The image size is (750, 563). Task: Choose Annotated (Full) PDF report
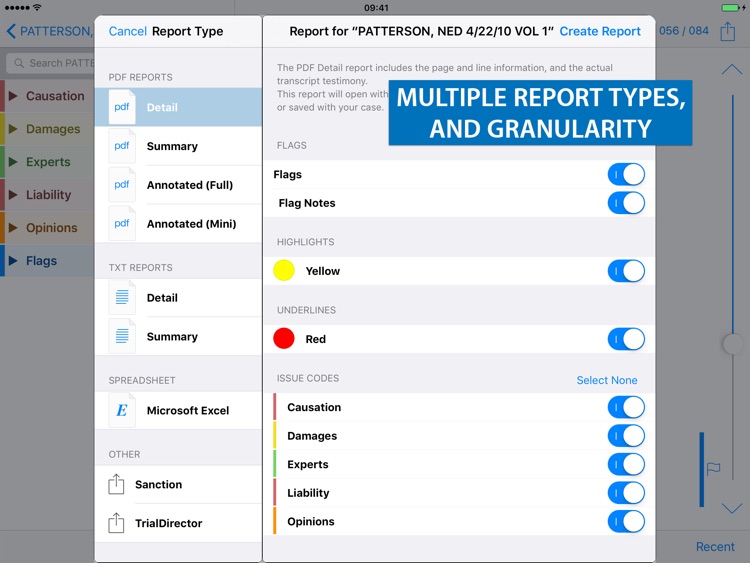(x=178, y=185)
